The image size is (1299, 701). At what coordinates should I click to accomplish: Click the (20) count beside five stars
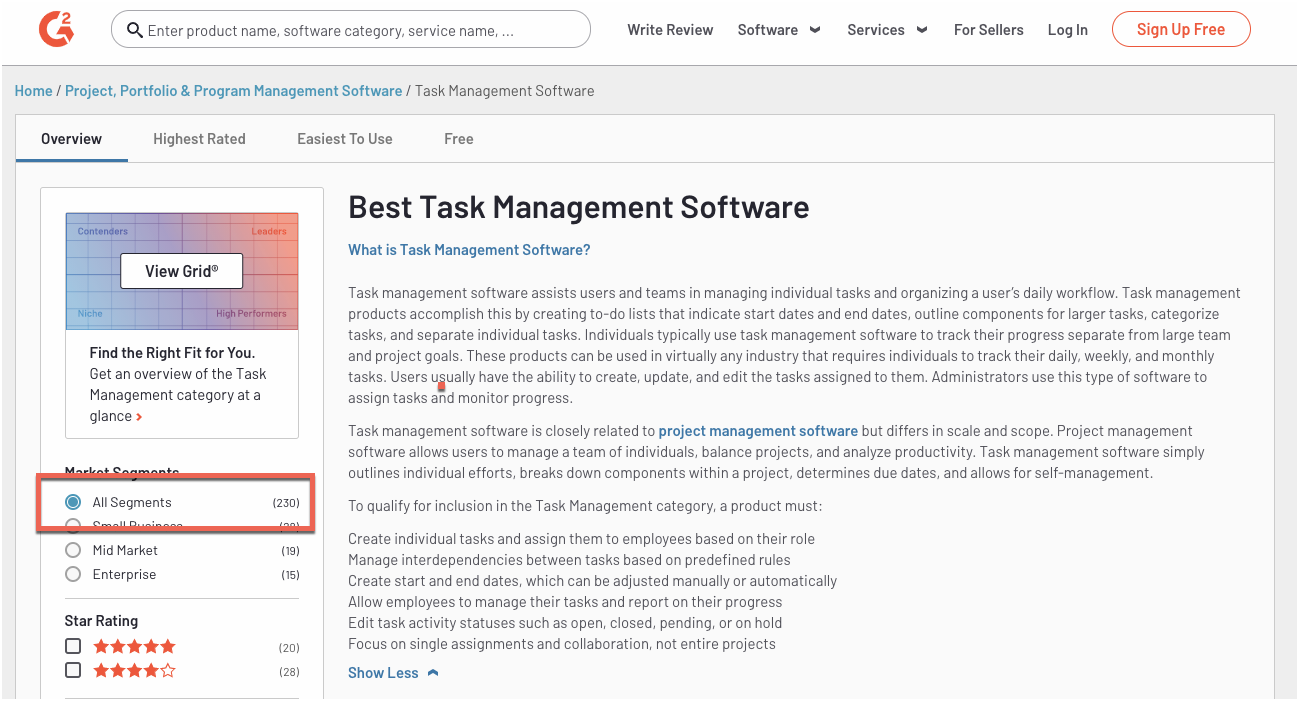[289, 648]
